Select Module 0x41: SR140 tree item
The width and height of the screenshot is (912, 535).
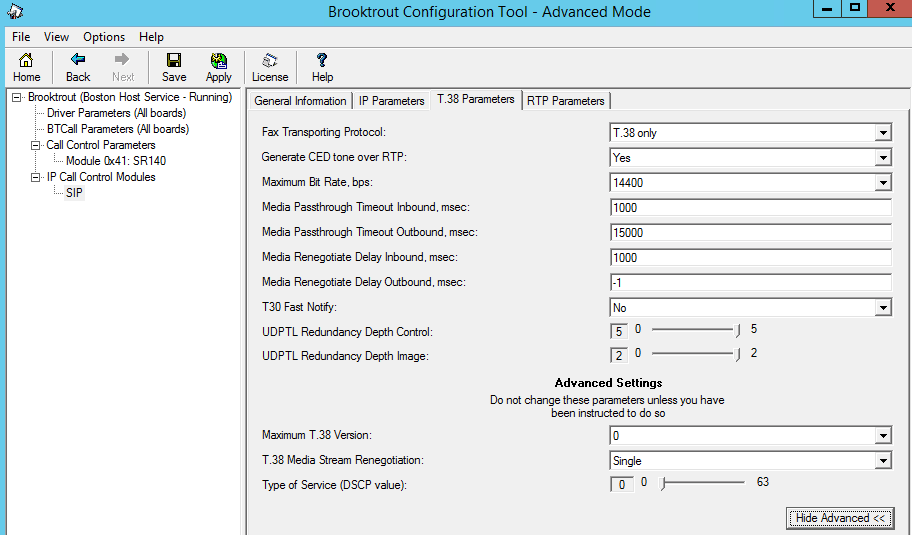(116, 160)
